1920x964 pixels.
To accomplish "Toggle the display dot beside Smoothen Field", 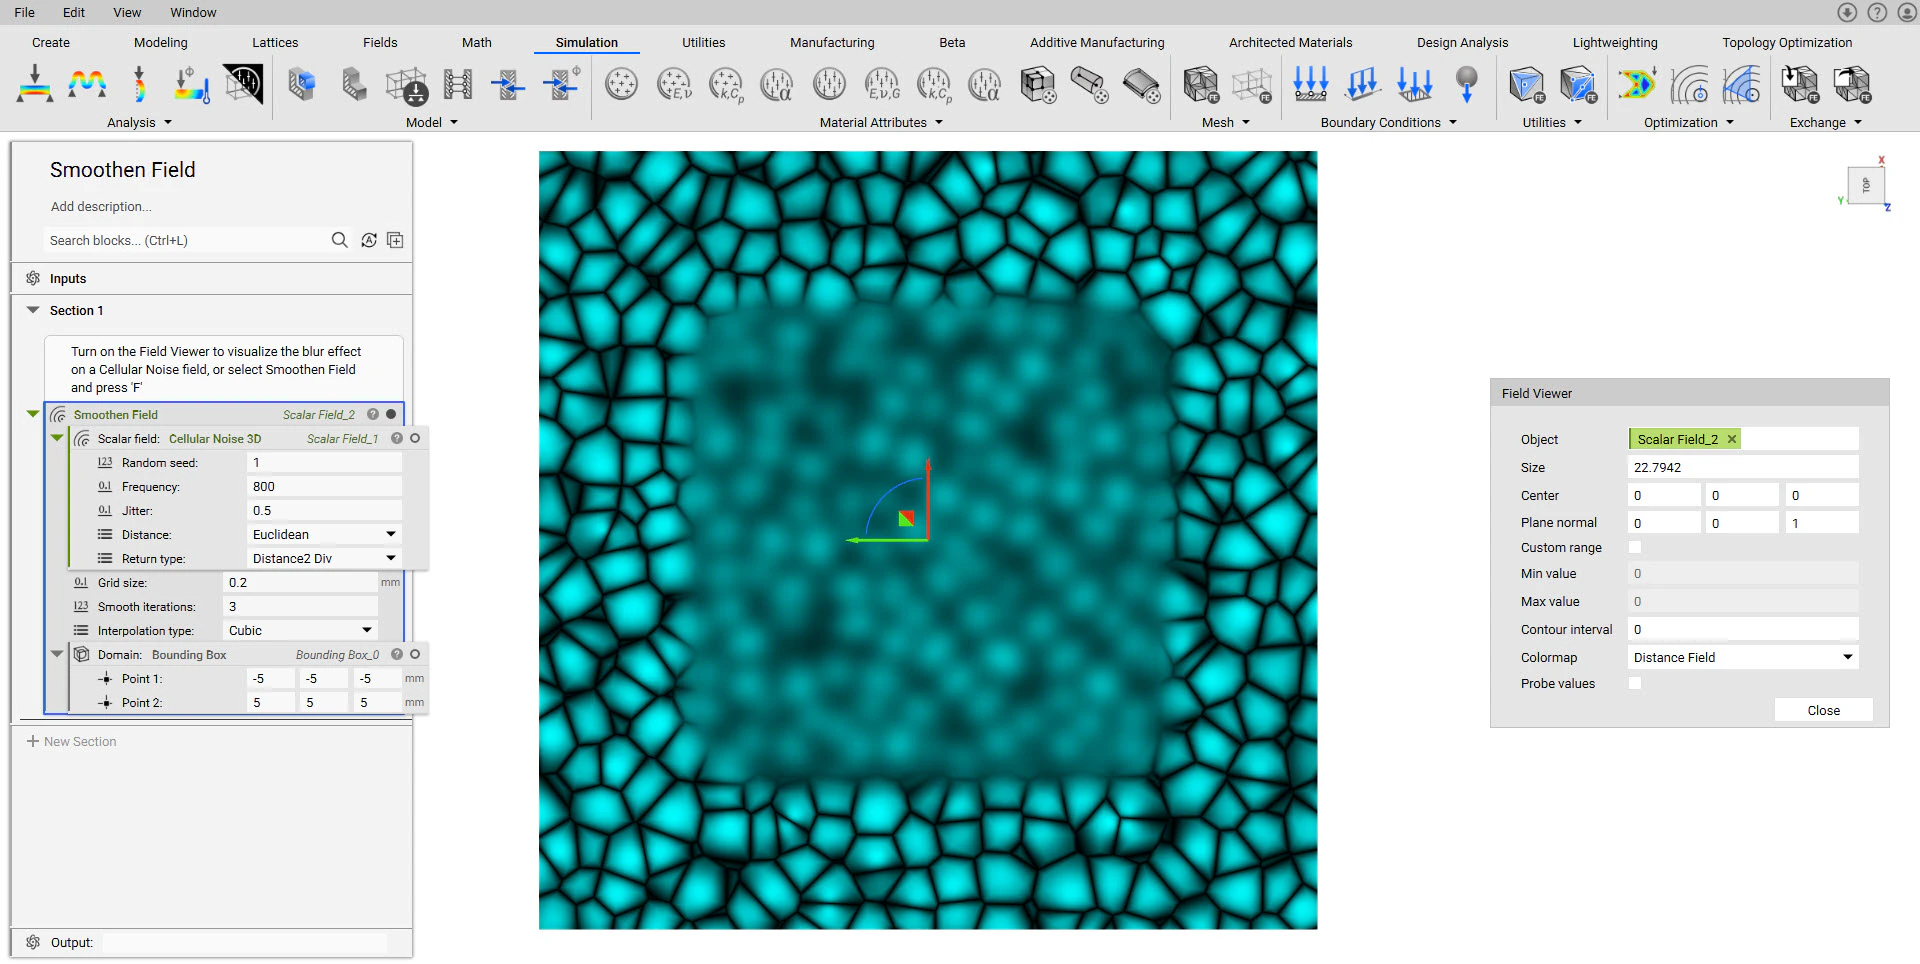I will (391, 413).
